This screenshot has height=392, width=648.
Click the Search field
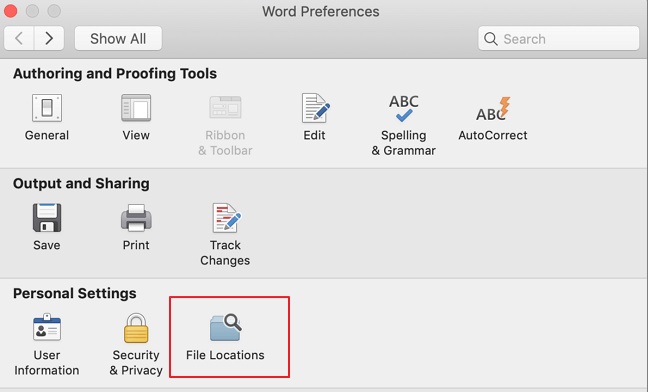[559, 38]
